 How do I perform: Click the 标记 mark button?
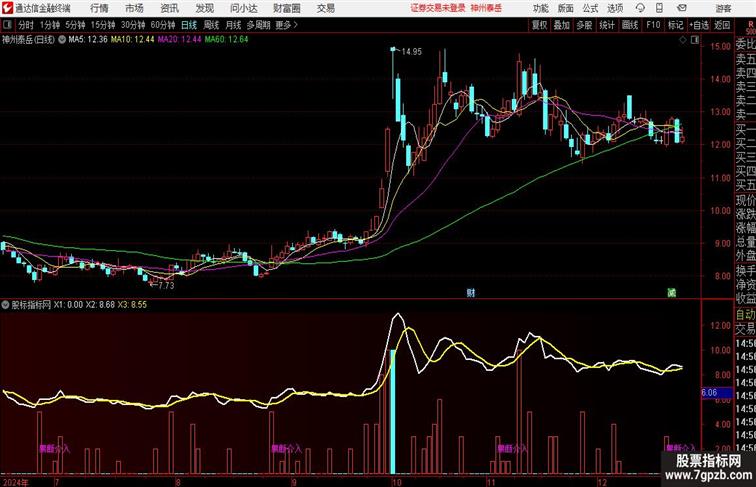point(675,25)
